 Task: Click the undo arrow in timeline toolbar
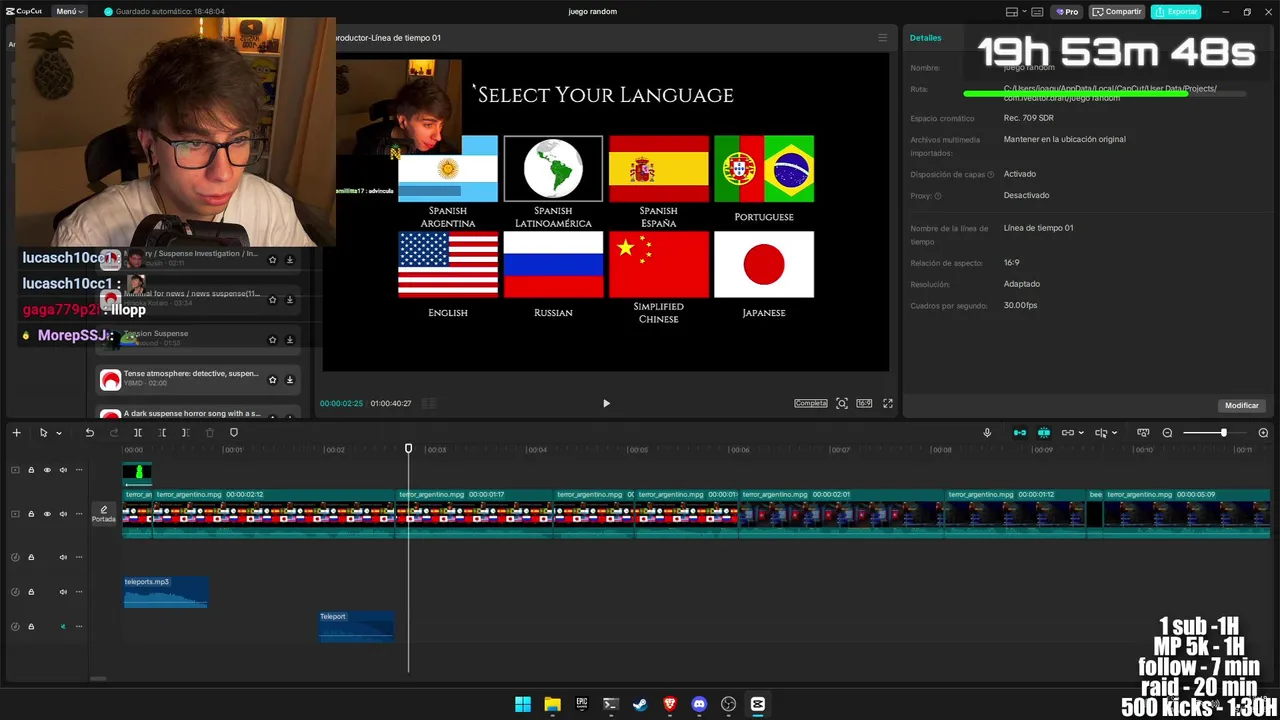89,433
